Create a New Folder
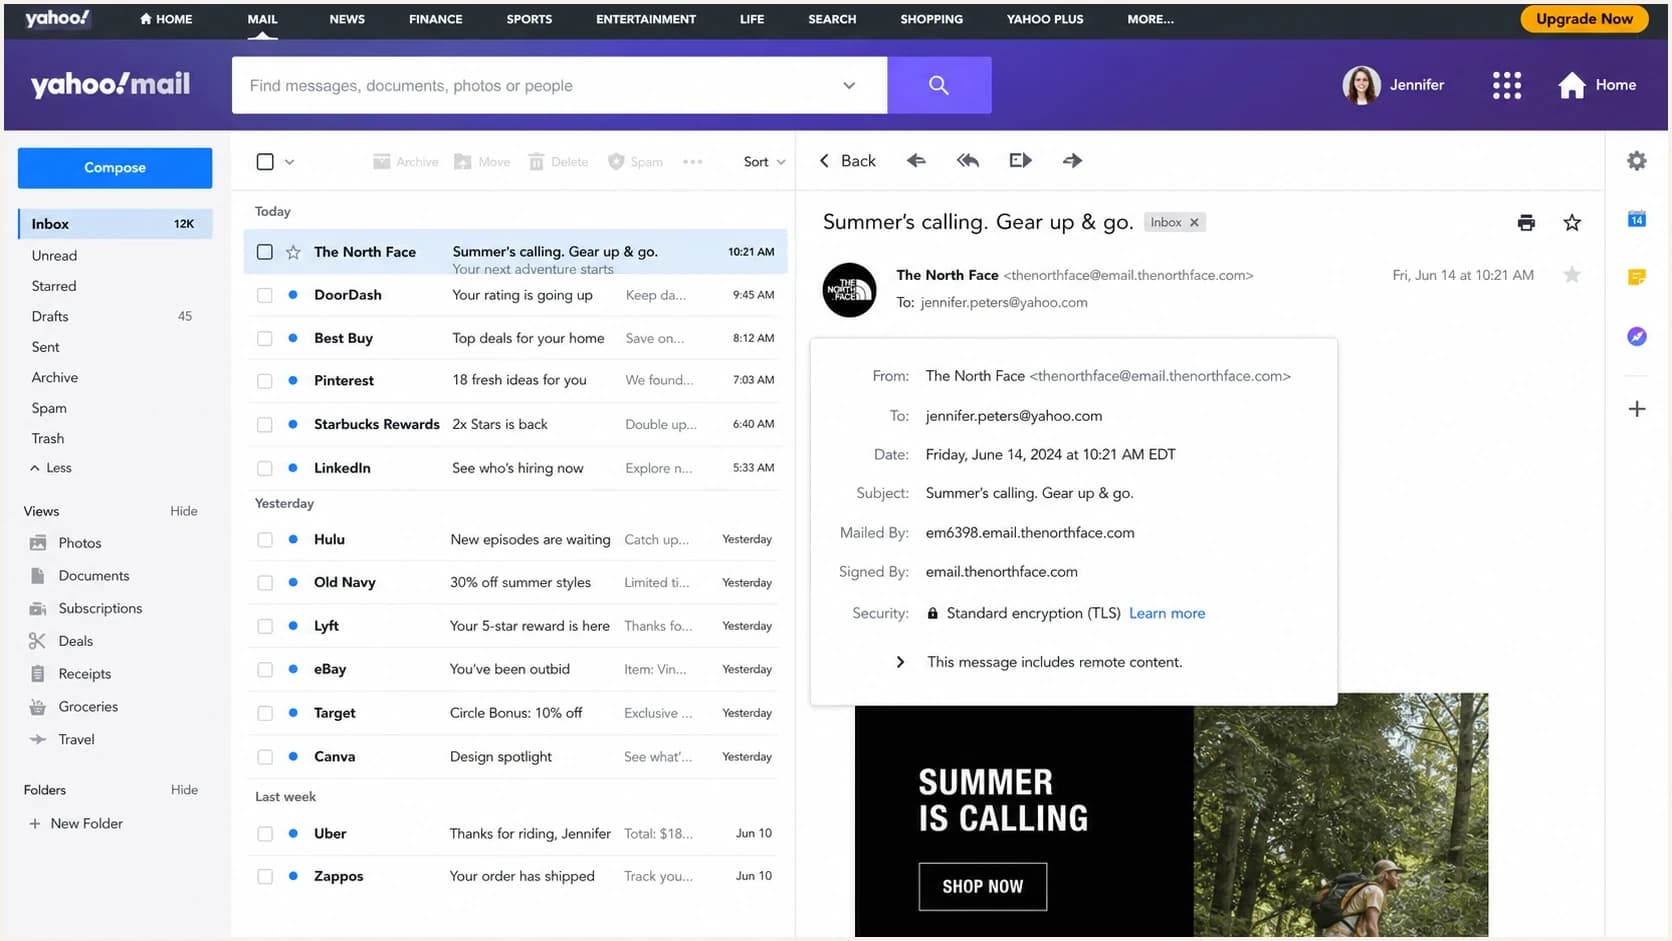1672x941 pixels. pyautogui.click(x=76, y=824)
